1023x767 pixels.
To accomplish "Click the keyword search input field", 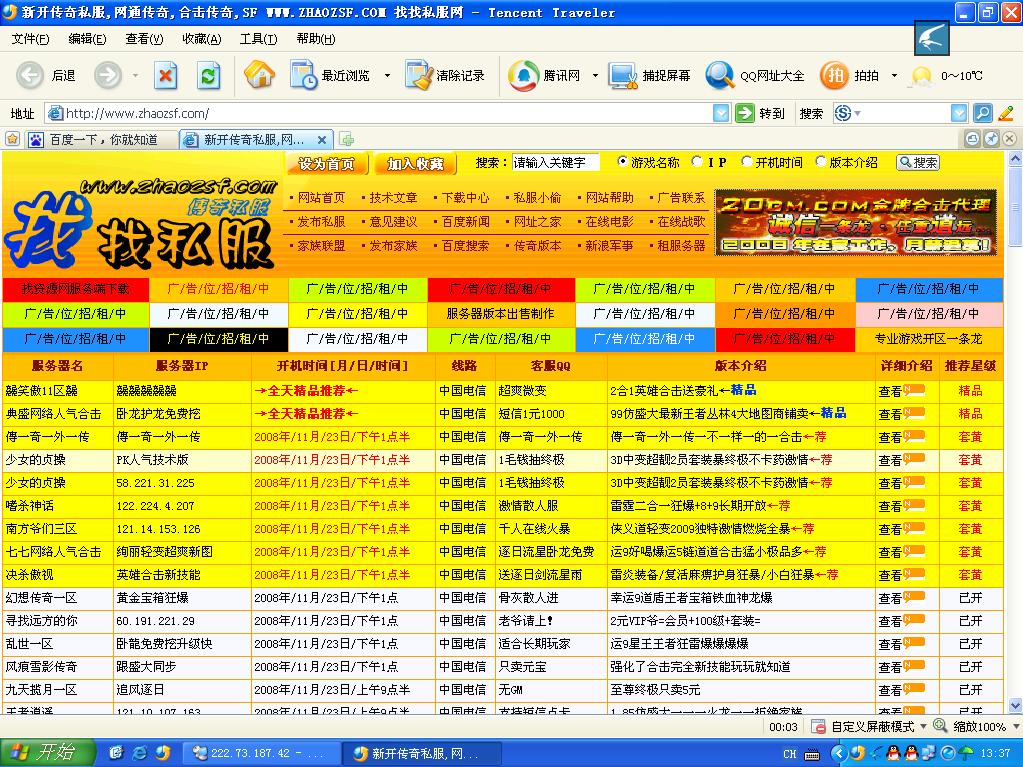I will (x=558, y=161).
